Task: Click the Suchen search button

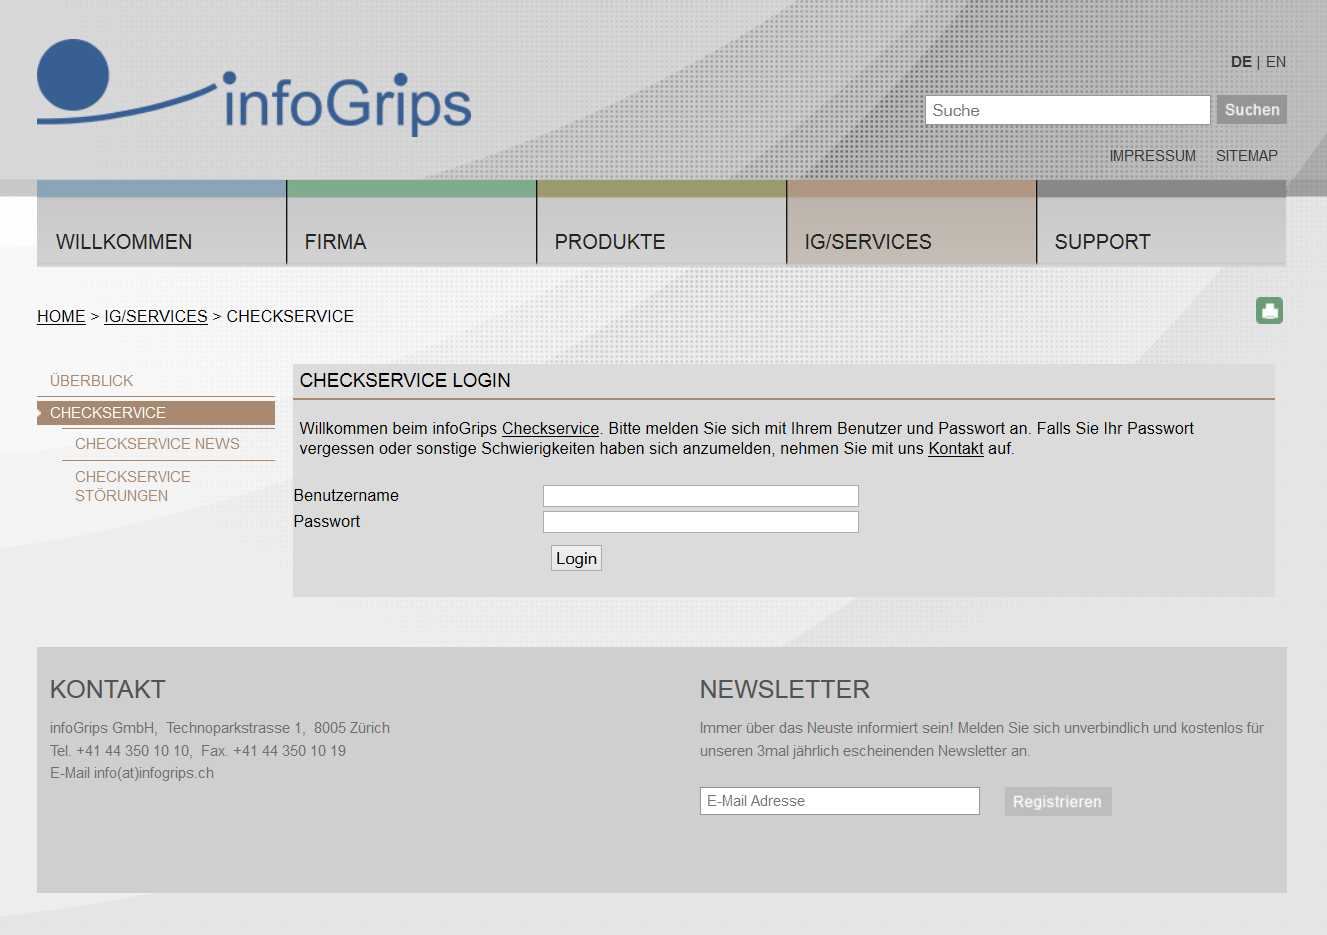Action: point(1252,110)
